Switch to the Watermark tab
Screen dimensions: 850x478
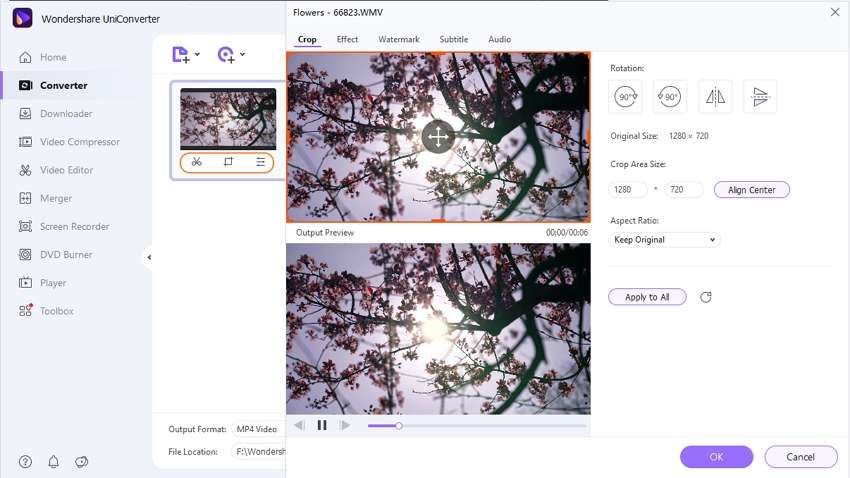point(399,40)
